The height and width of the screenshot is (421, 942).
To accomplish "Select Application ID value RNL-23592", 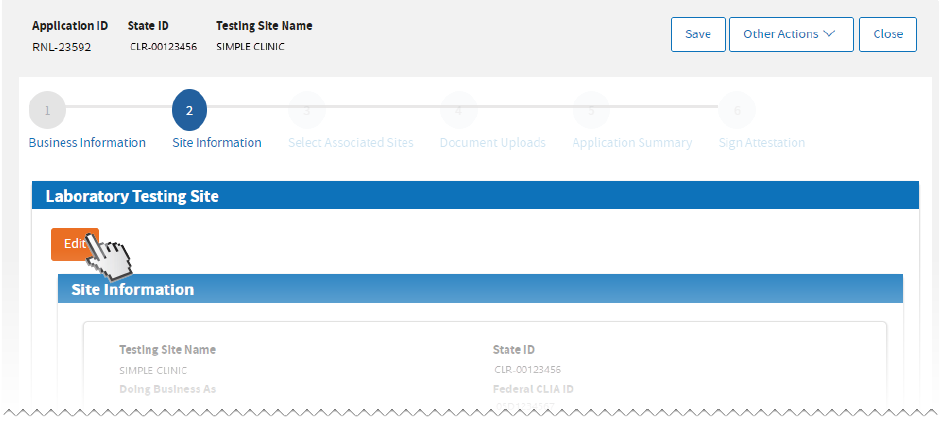I will 61,46.
